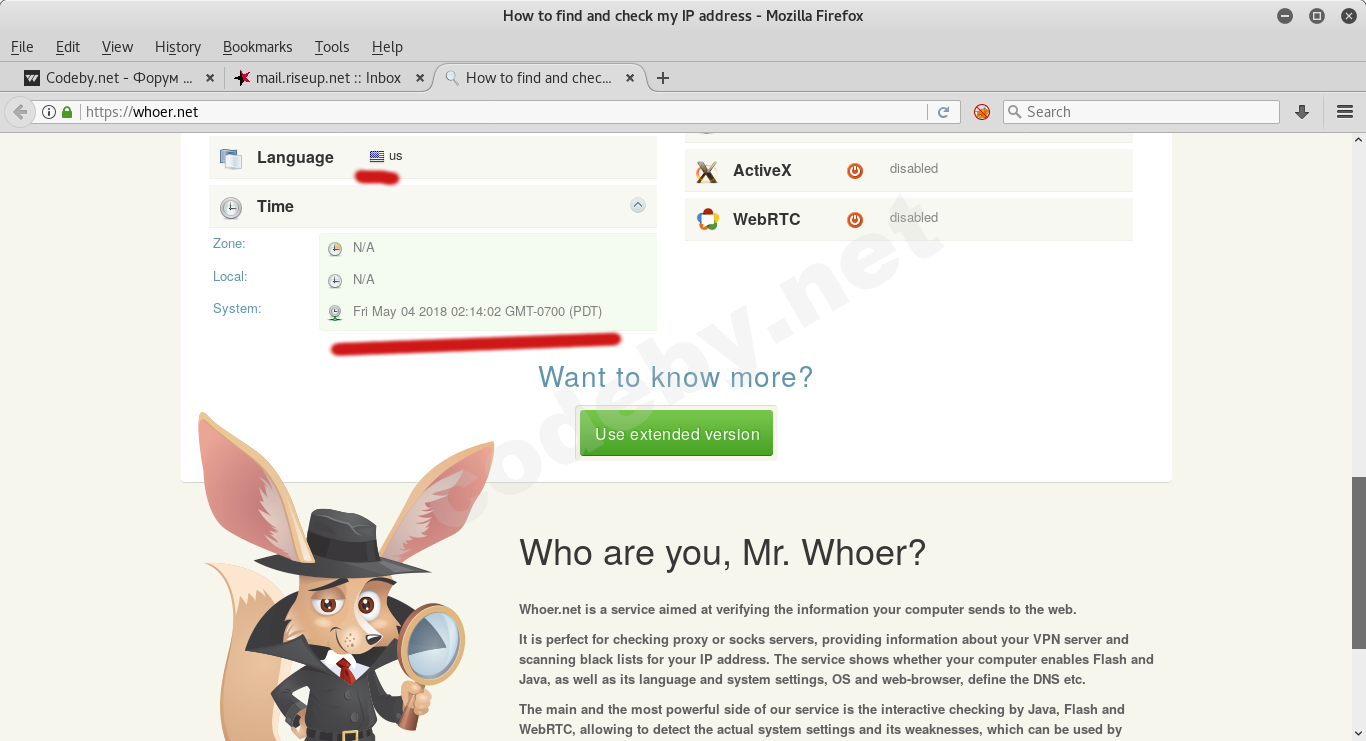Click the system time value Fri May 04 2018
Image resolution: width=1366 pixels, height=741 pixels.
point(477,311)
